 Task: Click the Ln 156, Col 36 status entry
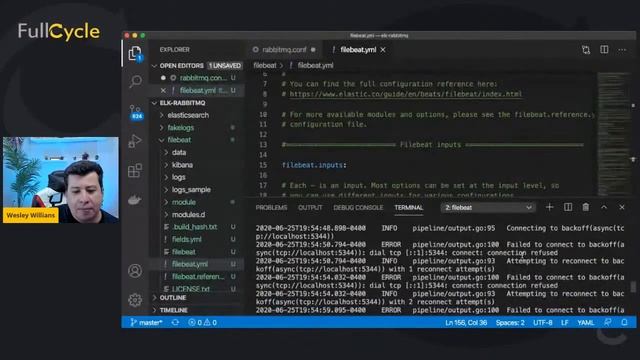466,322
